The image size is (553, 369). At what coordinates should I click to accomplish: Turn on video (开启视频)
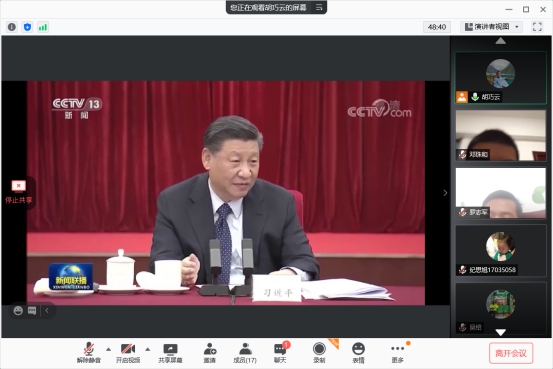128,353
